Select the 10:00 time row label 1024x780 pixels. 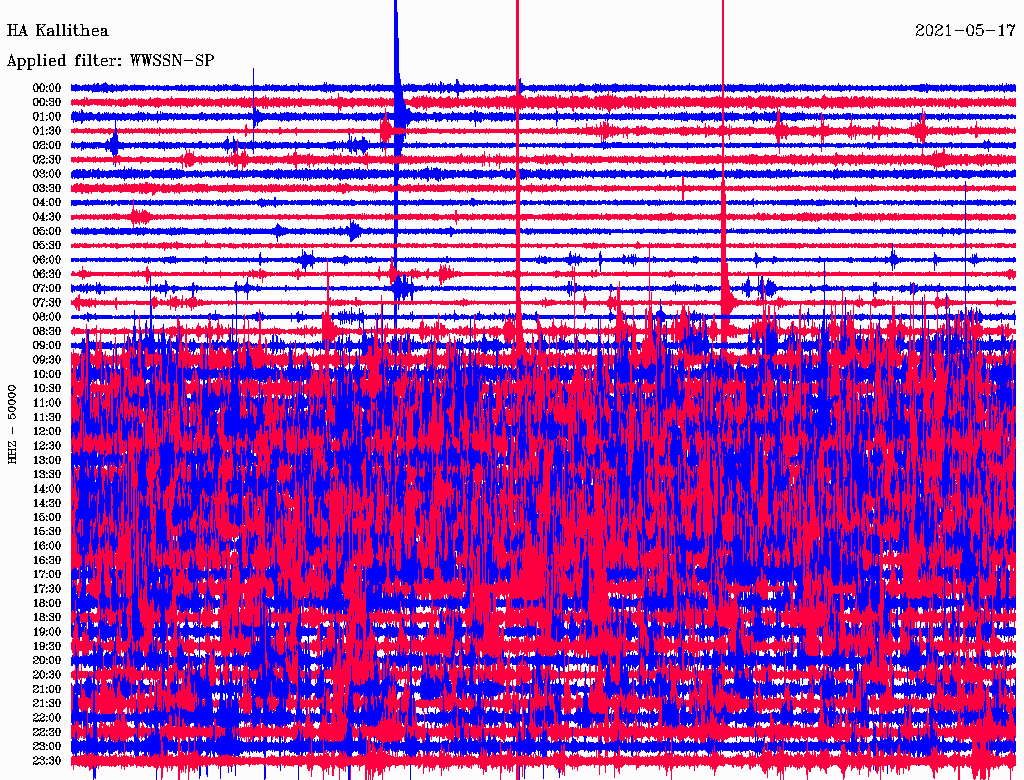pyautogui.click(x=47, y=374)
